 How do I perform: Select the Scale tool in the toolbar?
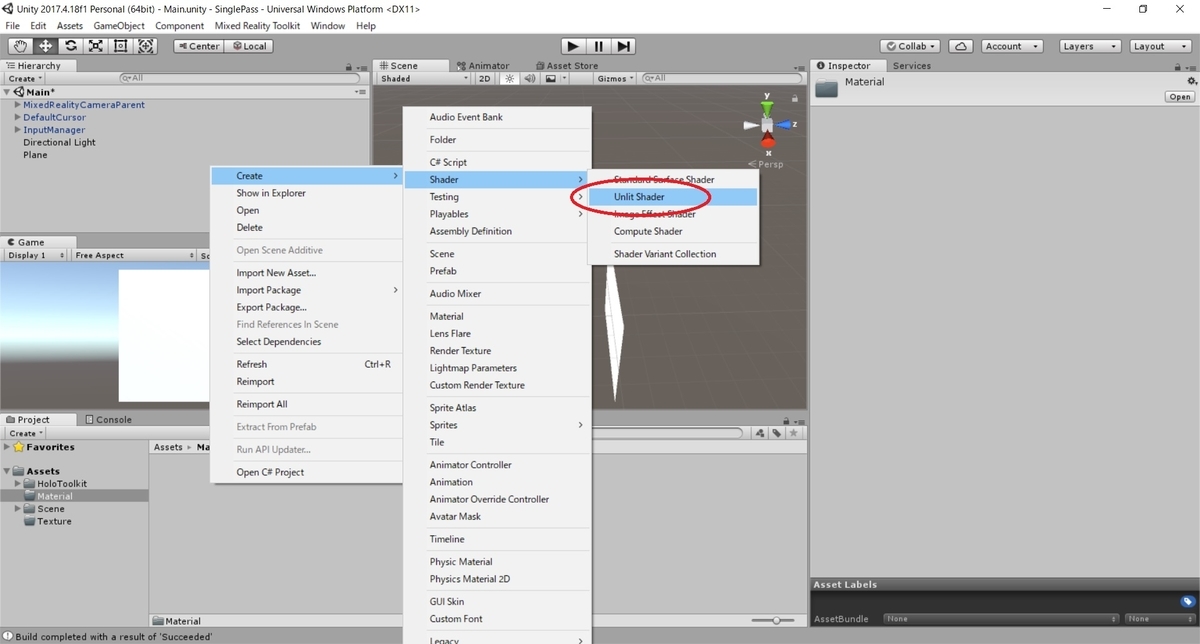(96, 46)
